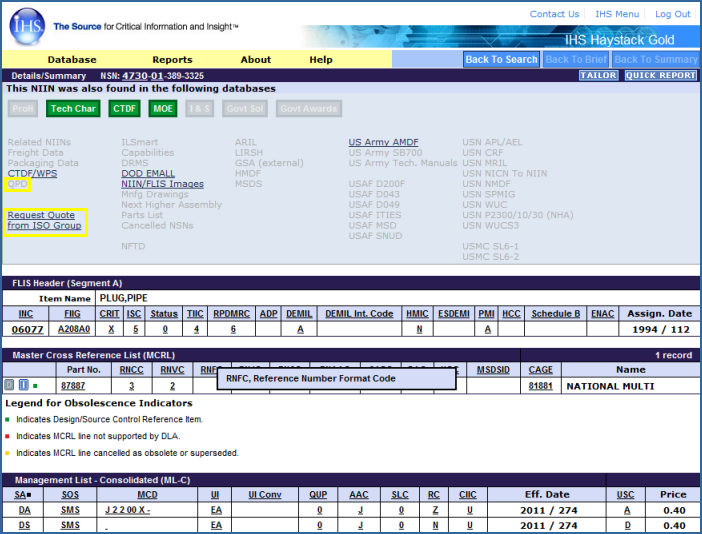The width and height of the screenshot is (702, 534).
Task: Open the CTDF/WPS link
Action: click(32, 174)
